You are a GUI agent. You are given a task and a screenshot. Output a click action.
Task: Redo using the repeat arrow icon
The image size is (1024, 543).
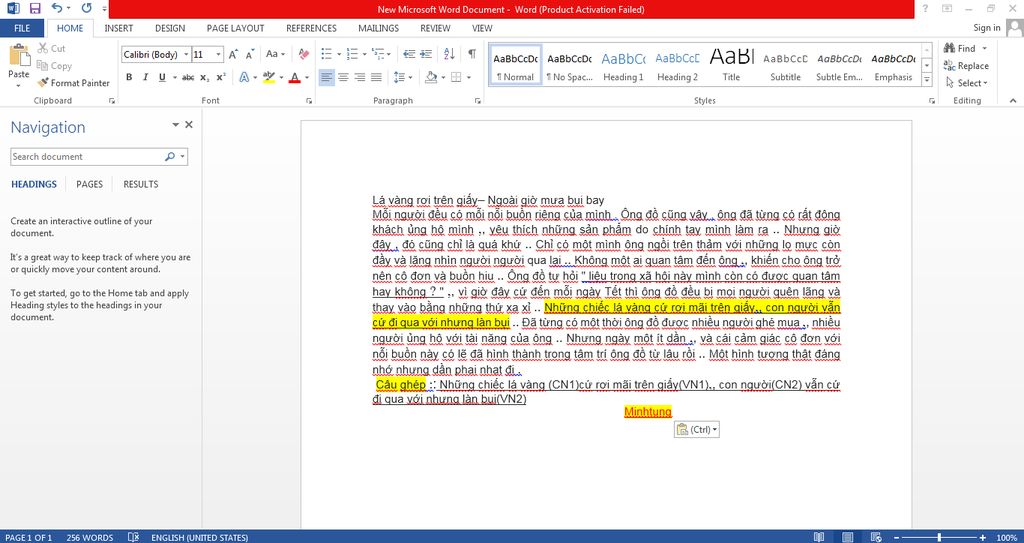pos(86,8)
